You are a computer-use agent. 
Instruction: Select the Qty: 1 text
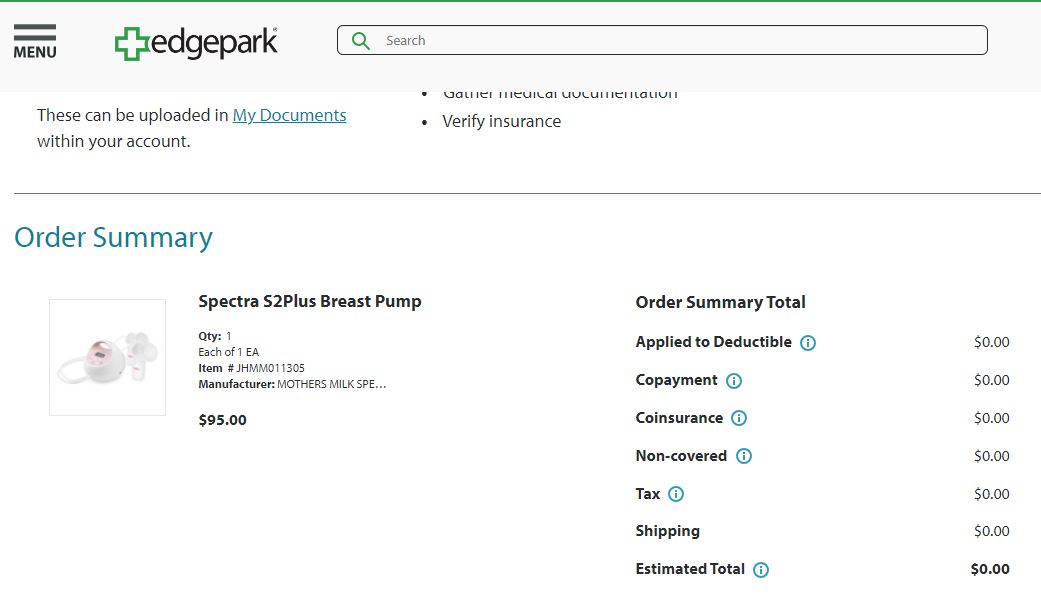pos(214,336)
